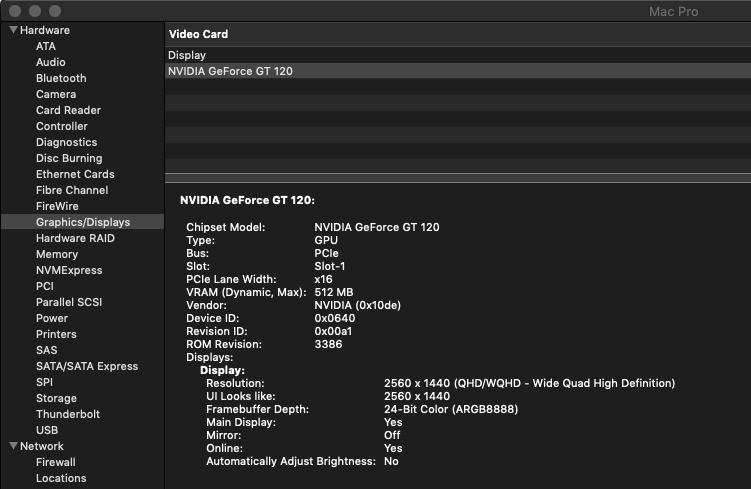The width and height of the screenshot is (751, 489).
Task: Open the Card Reader entry
Action: coord(68,110)
